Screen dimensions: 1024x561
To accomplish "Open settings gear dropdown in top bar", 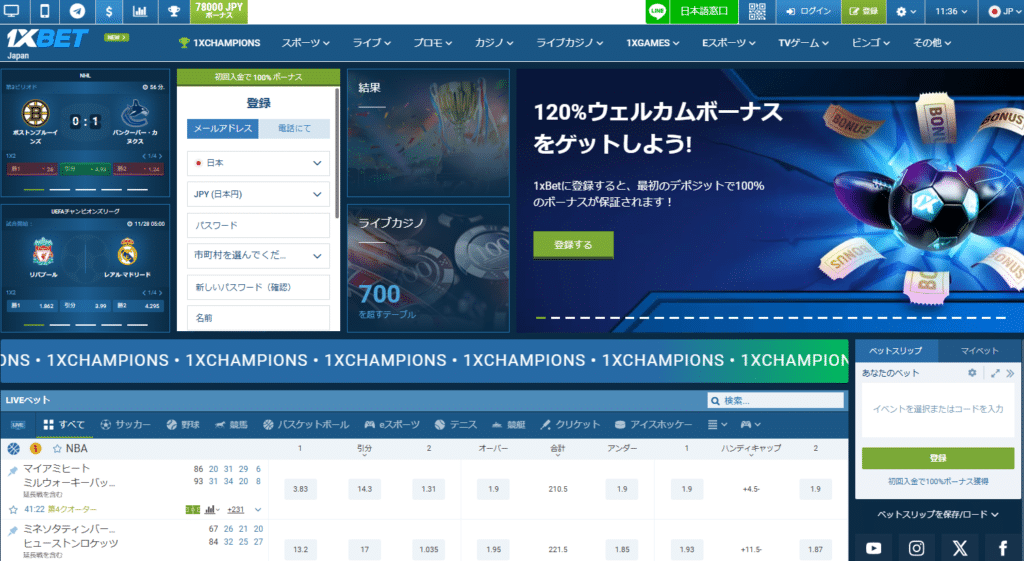I will pyautogui.click(x=905, y=11).
